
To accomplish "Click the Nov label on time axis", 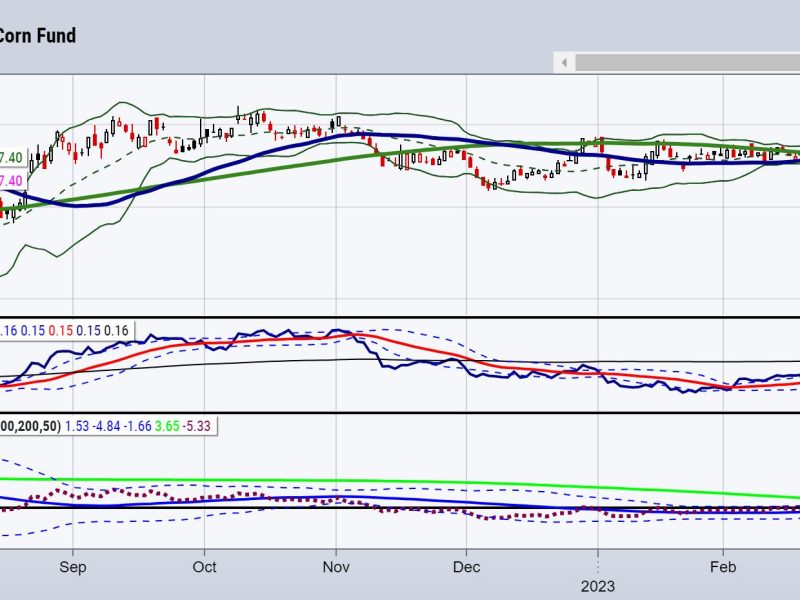I will coord(336,566).
